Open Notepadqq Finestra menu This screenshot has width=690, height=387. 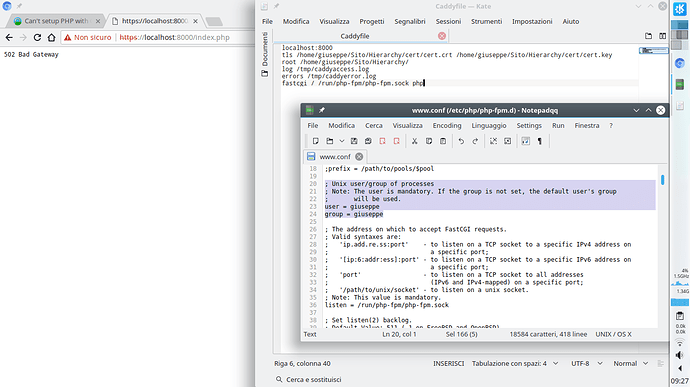[587, 125]
